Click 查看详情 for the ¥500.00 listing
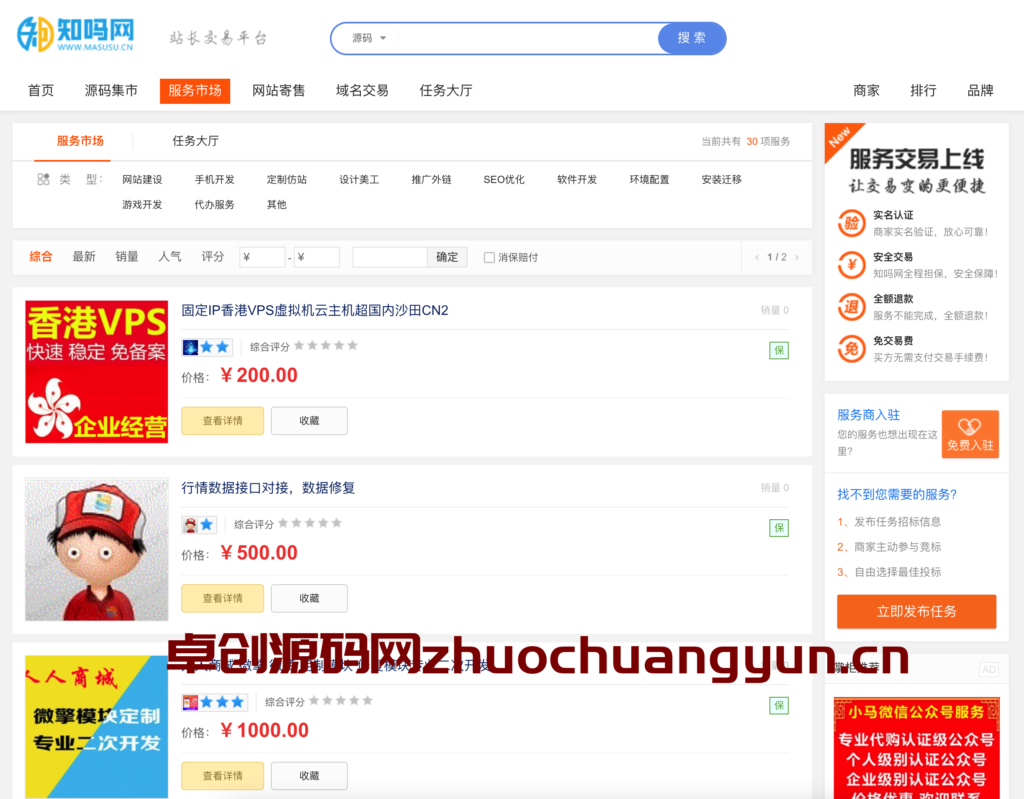This screenshot has width=1024, height=799. (x=222, y=598)
